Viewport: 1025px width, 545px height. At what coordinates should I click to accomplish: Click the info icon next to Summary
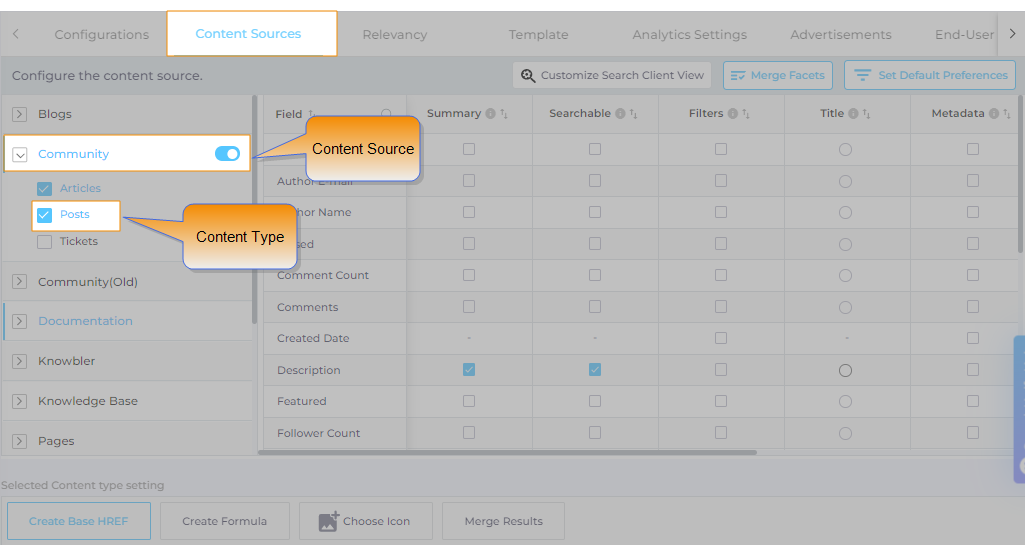[490, 114]
